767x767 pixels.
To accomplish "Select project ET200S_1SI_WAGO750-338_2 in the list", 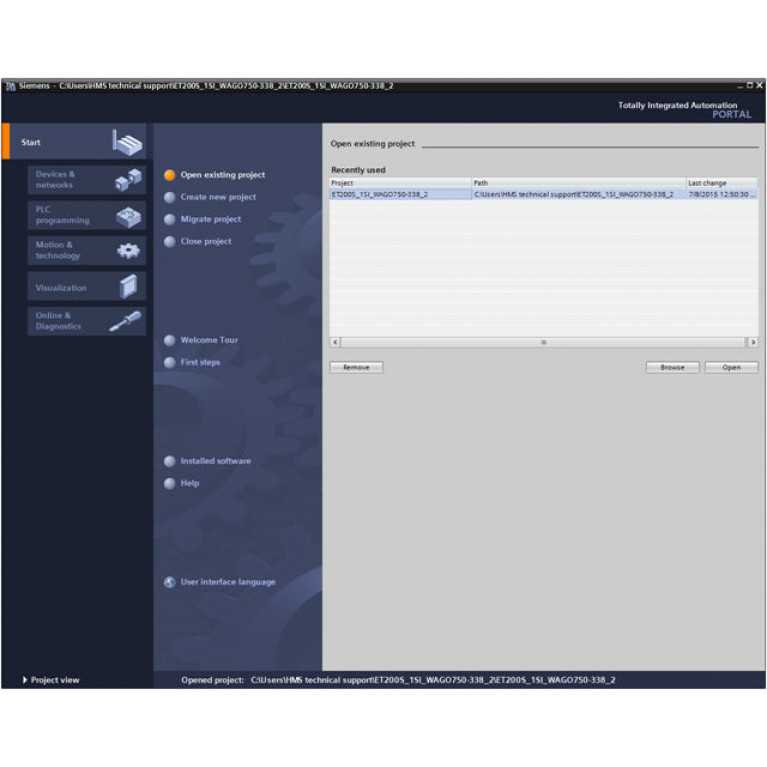I will tap(400, 195).
